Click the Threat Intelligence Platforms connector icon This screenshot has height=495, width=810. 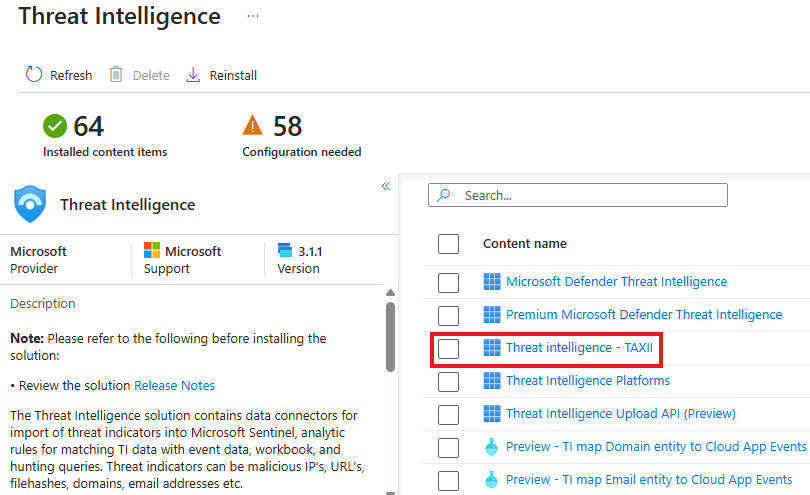tap(491, 381)
